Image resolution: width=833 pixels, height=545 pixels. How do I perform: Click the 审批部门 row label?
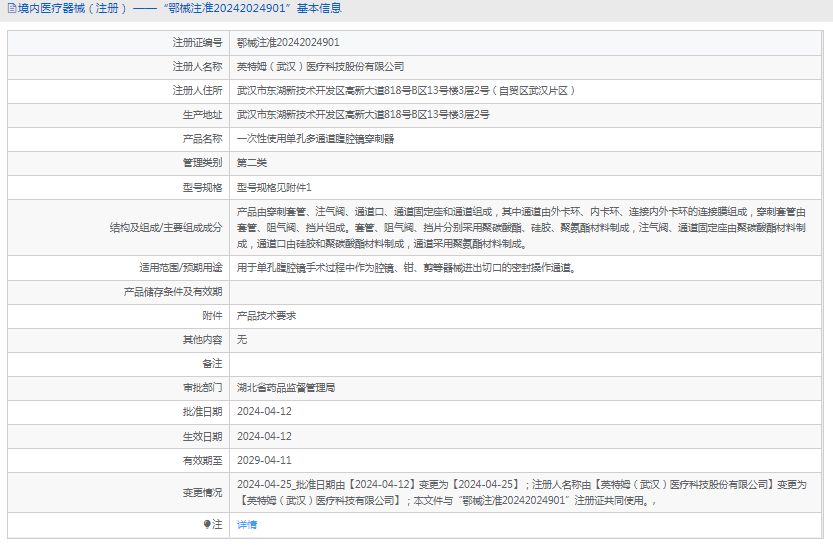click(x=202, y=388)
